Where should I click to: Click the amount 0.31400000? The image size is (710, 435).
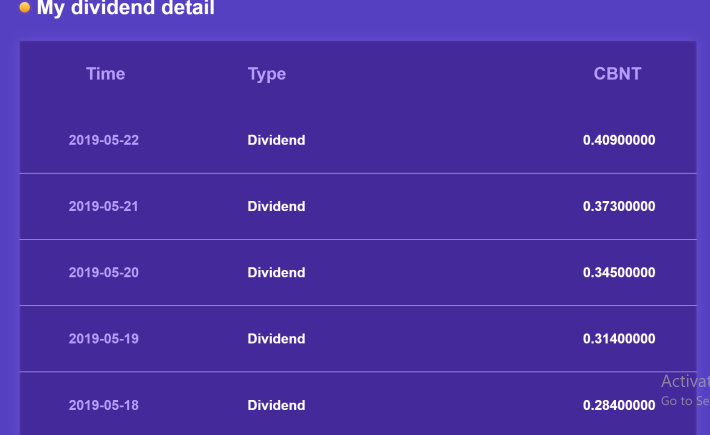click(x=619, y=339)
